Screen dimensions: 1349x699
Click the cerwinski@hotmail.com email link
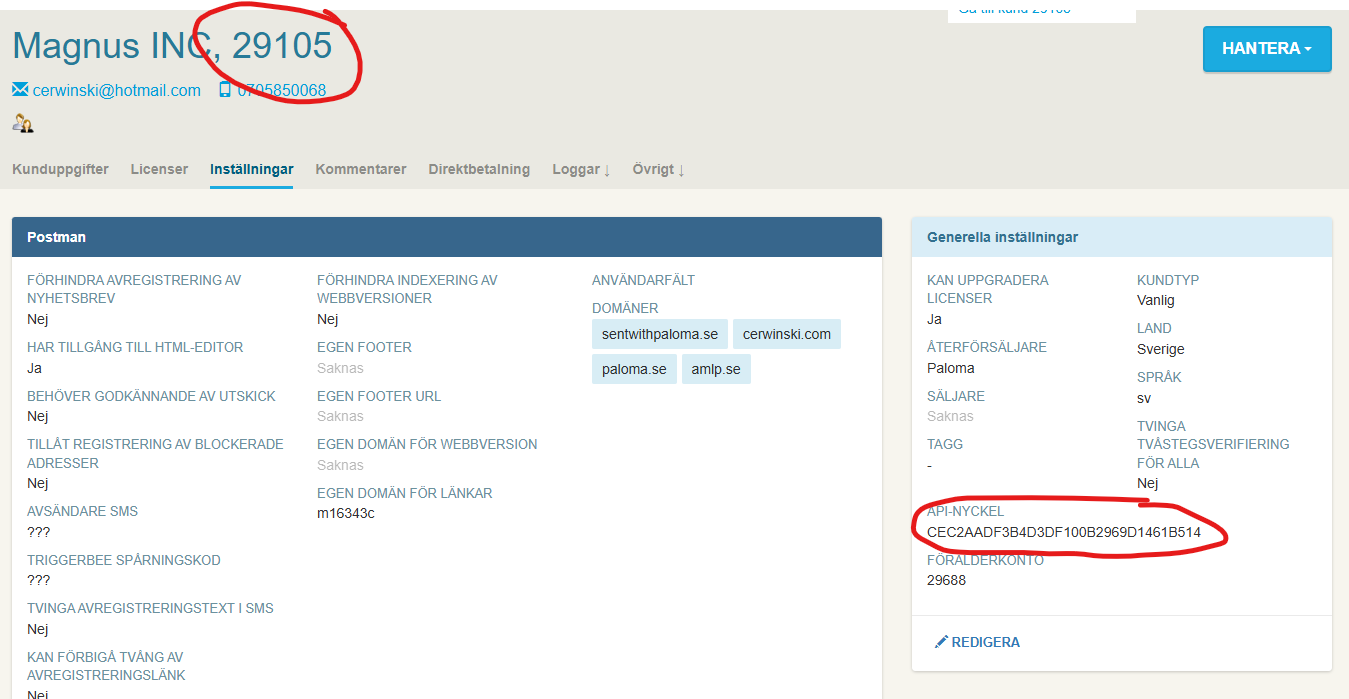(x=116, y=90)
